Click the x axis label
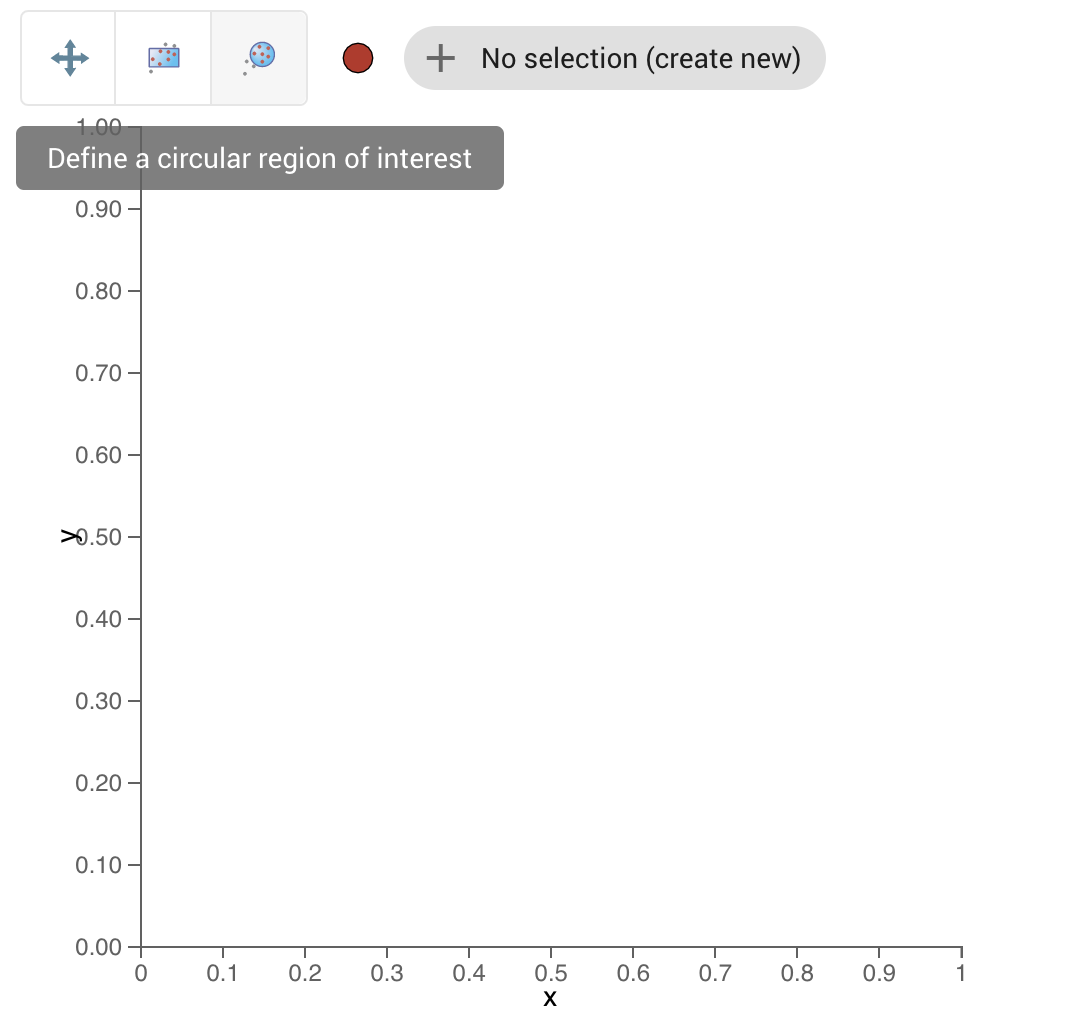1088x1022 pixels. click(x=550, y=997)
